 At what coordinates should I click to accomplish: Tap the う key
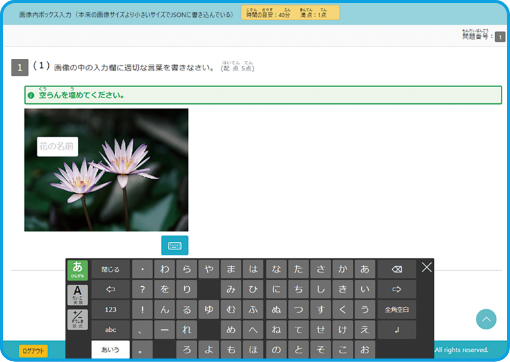pyautogui.click(x=365, y=310)
